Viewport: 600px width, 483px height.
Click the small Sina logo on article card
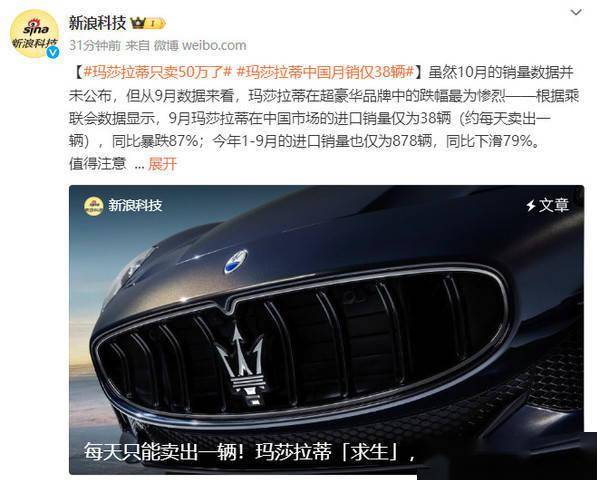[x=93, y=206]
